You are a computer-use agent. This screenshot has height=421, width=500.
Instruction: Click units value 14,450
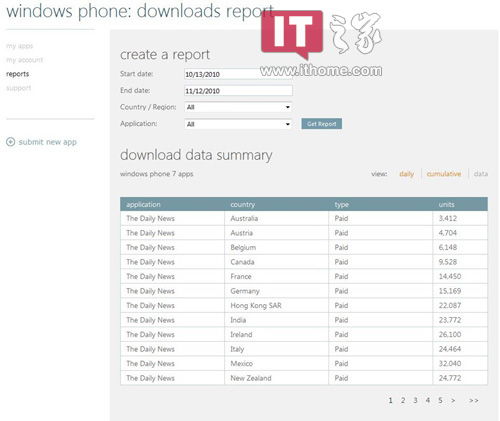[450, 276]
